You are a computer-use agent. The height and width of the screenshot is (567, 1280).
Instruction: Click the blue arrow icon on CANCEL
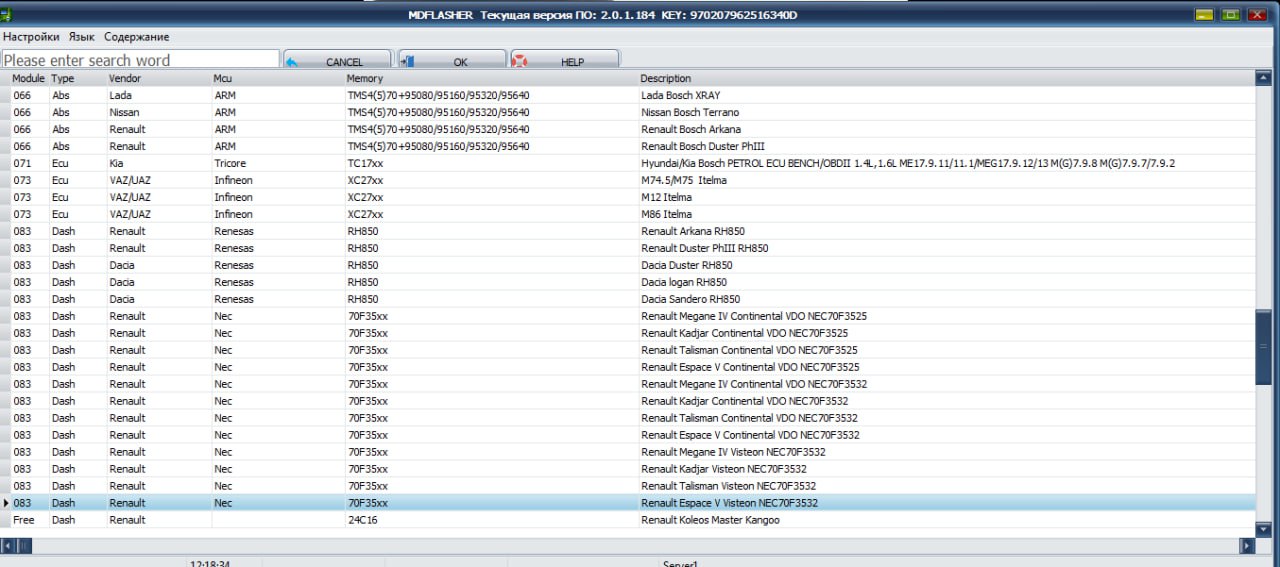point(293,62)
